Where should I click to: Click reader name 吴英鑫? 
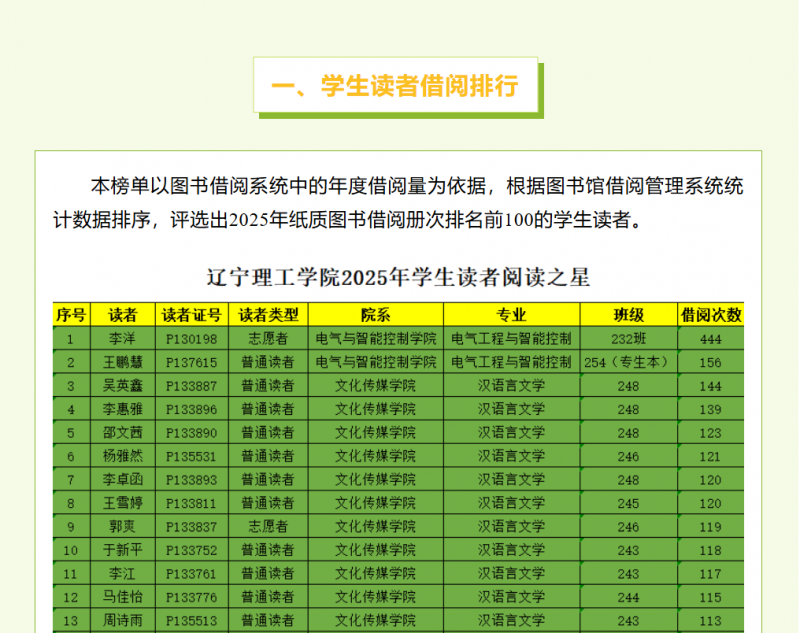tap(122, 386)
